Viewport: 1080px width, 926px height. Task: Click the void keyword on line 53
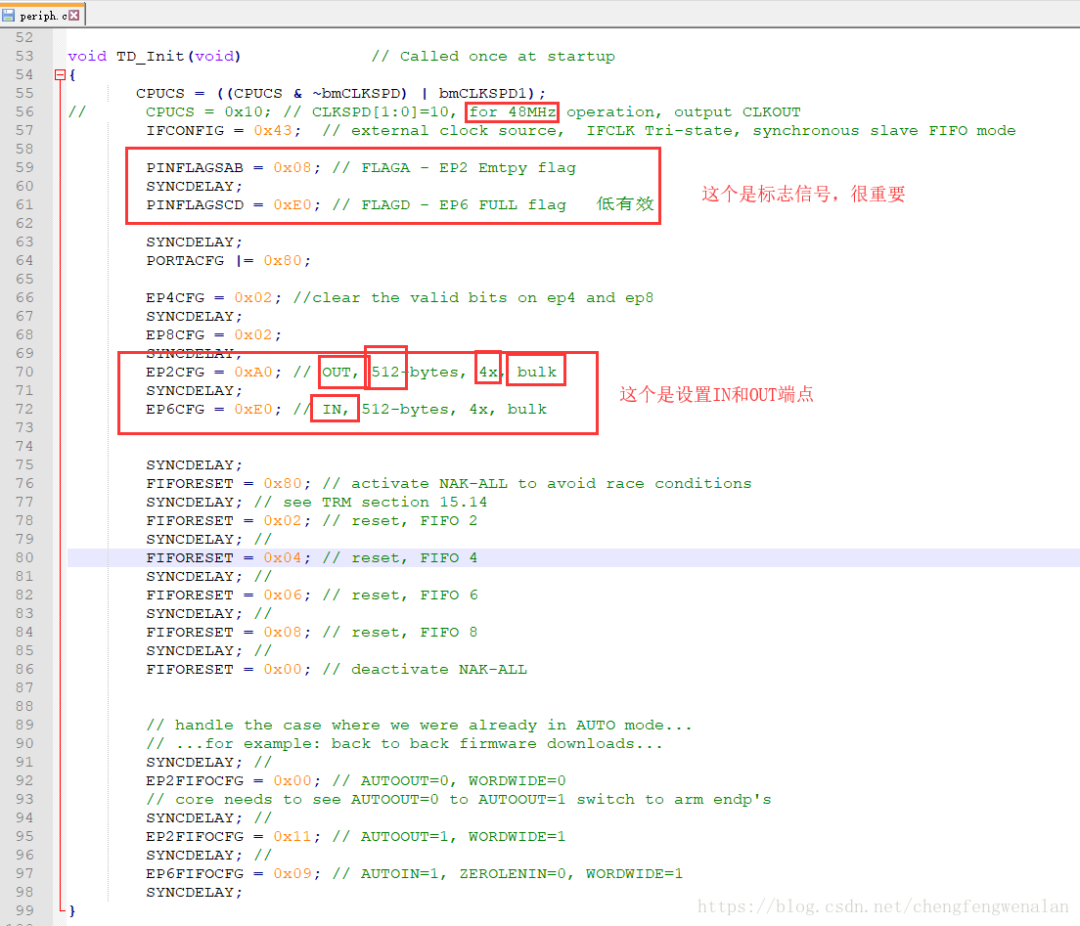[x=87, y=55]
